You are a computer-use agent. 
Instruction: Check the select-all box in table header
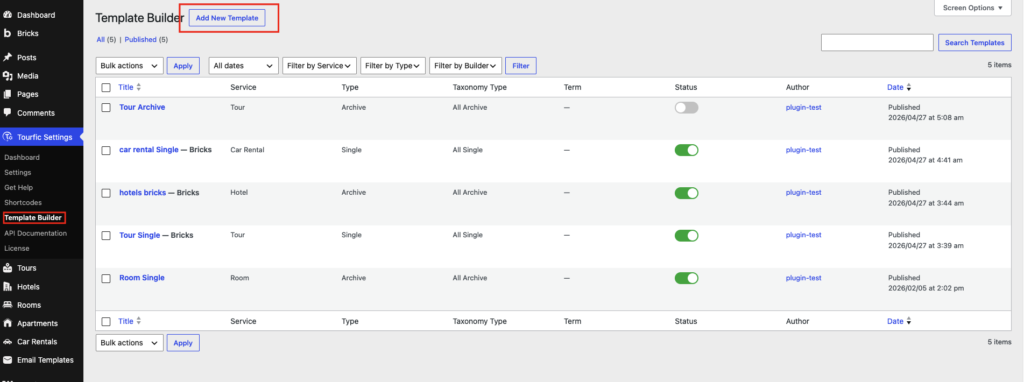[x=106, y=88]
